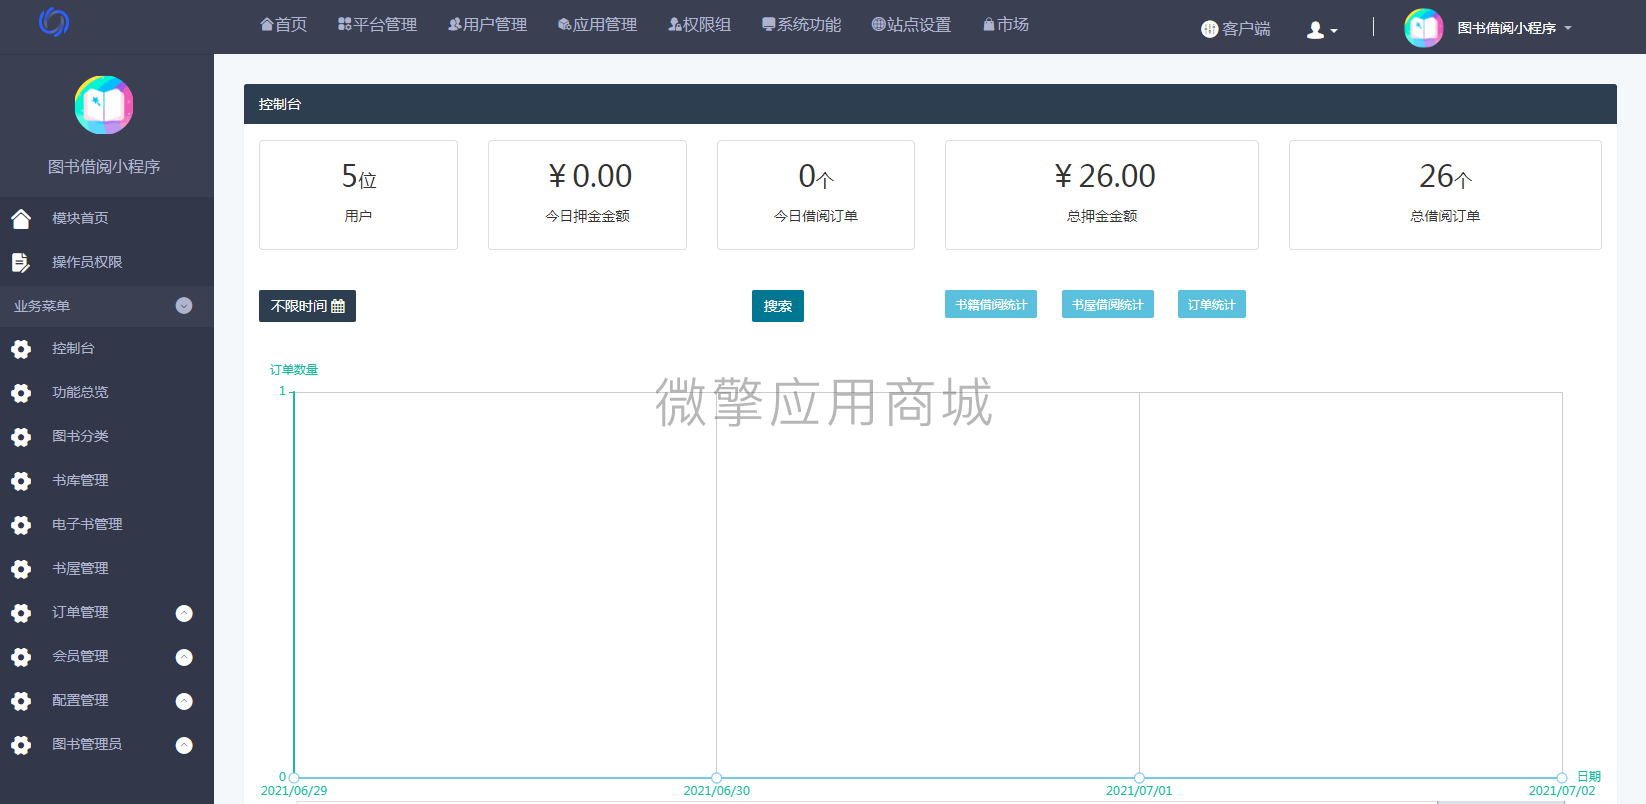
Task: Click the gear icon beside 配置管理
Action: click(21, 701)
